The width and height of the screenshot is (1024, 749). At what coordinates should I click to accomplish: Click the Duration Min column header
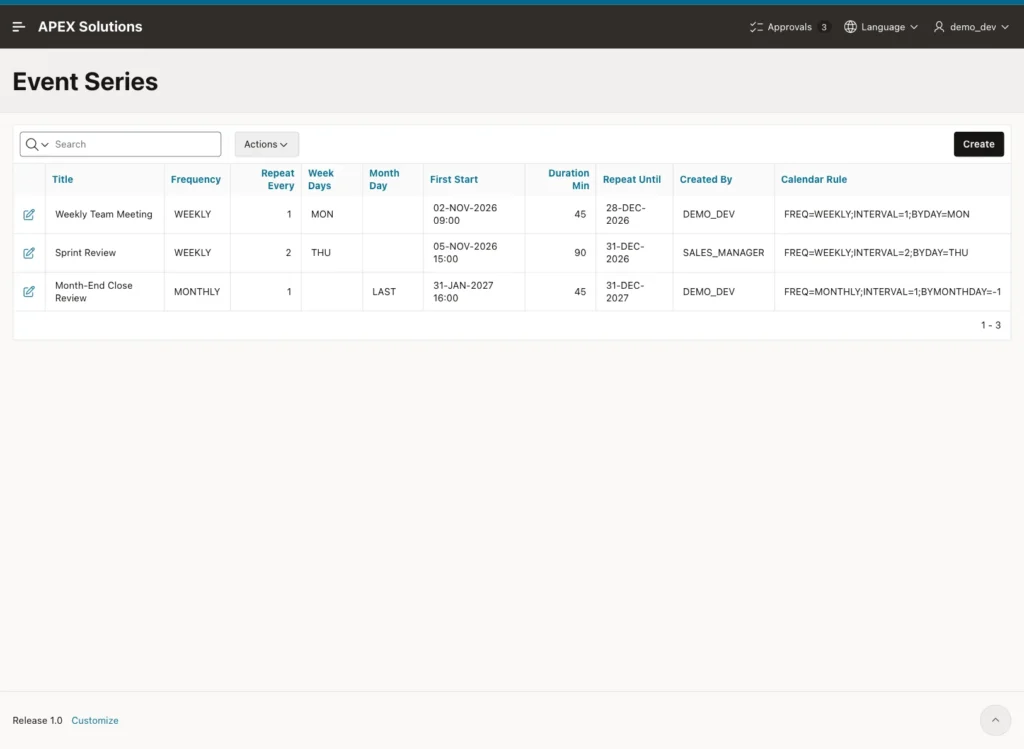pos(568,180)
